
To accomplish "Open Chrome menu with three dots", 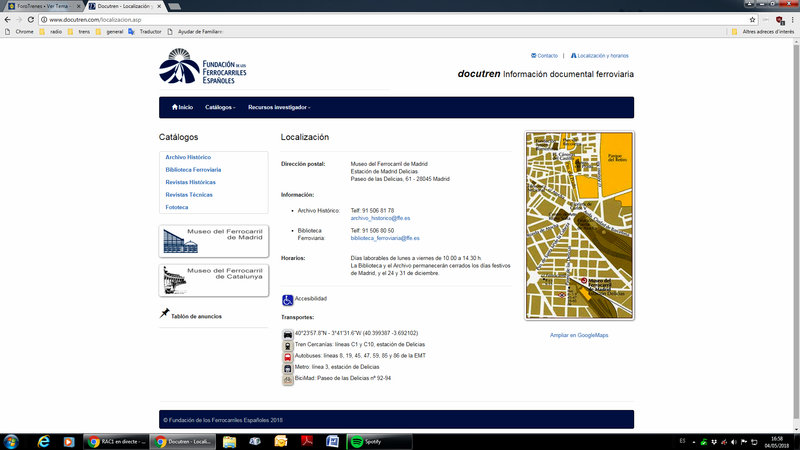I will 792,19.
